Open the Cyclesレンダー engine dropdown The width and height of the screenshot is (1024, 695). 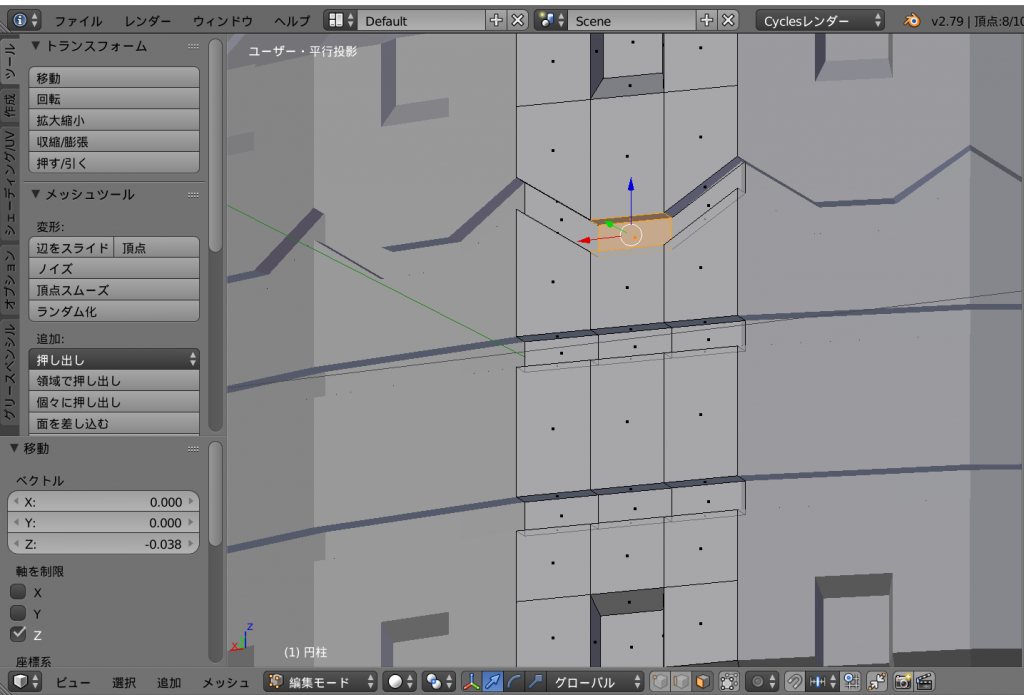820,20
